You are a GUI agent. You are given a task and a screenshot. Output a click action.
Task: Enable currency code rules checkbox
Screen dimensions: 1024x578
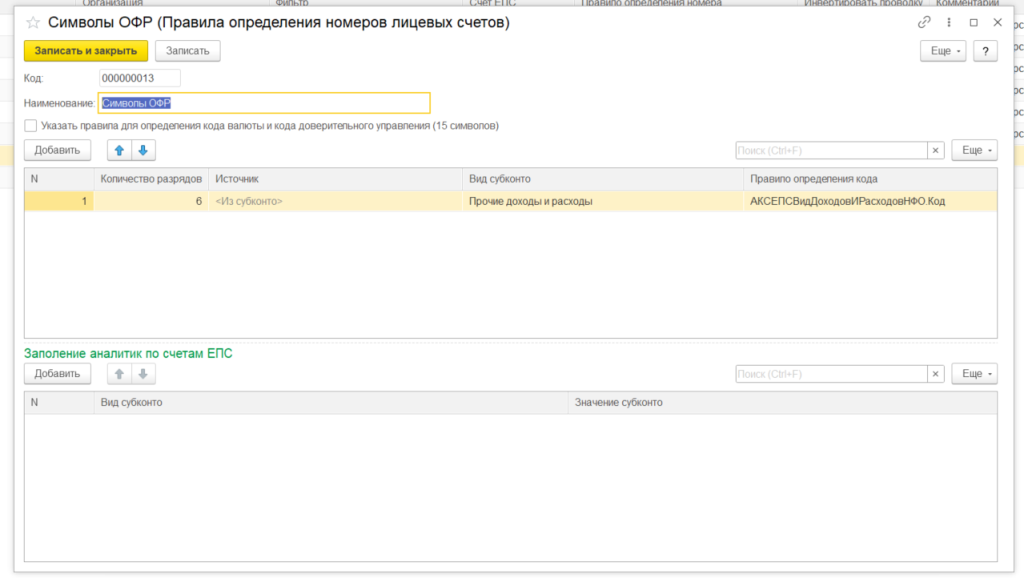[31, 126]
